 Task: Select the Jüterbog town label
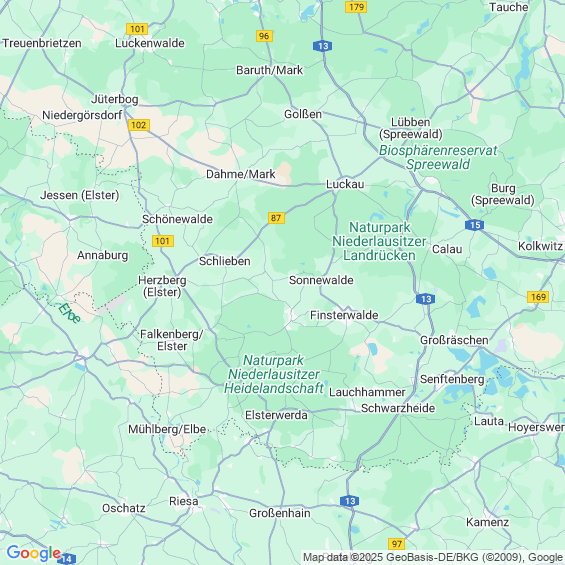click(115, 99)
